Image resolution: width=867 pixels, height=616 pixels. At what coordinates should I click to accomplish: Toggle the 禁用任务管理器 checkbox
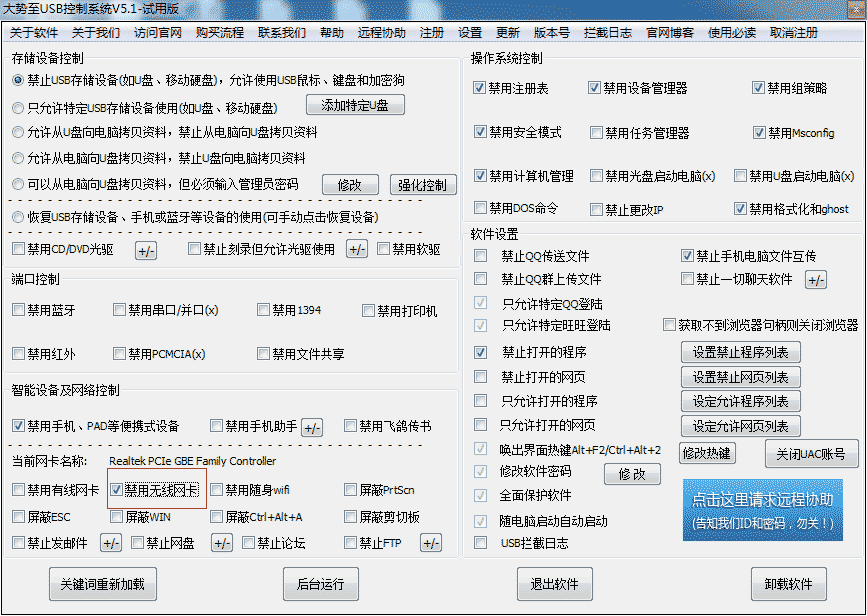(x=596, y=133)
